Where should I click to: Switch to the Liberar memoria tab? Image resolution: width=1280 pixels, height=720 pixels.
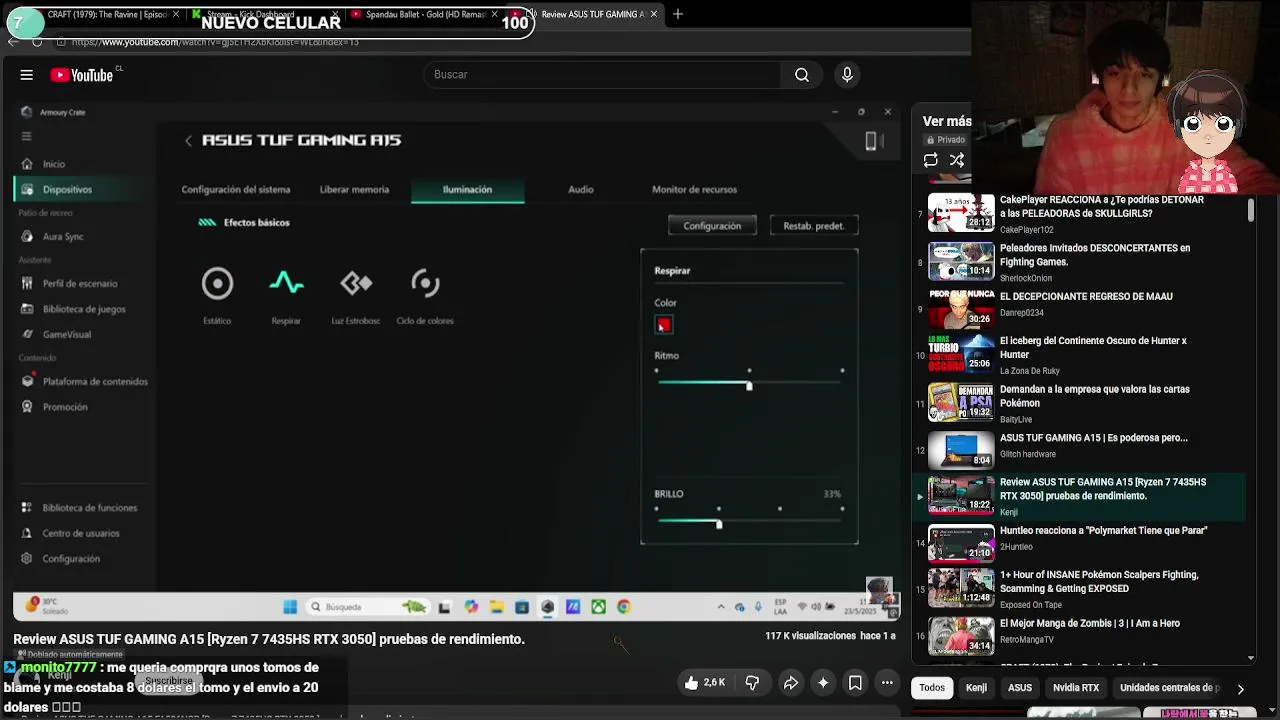click(x=354, y=189)
